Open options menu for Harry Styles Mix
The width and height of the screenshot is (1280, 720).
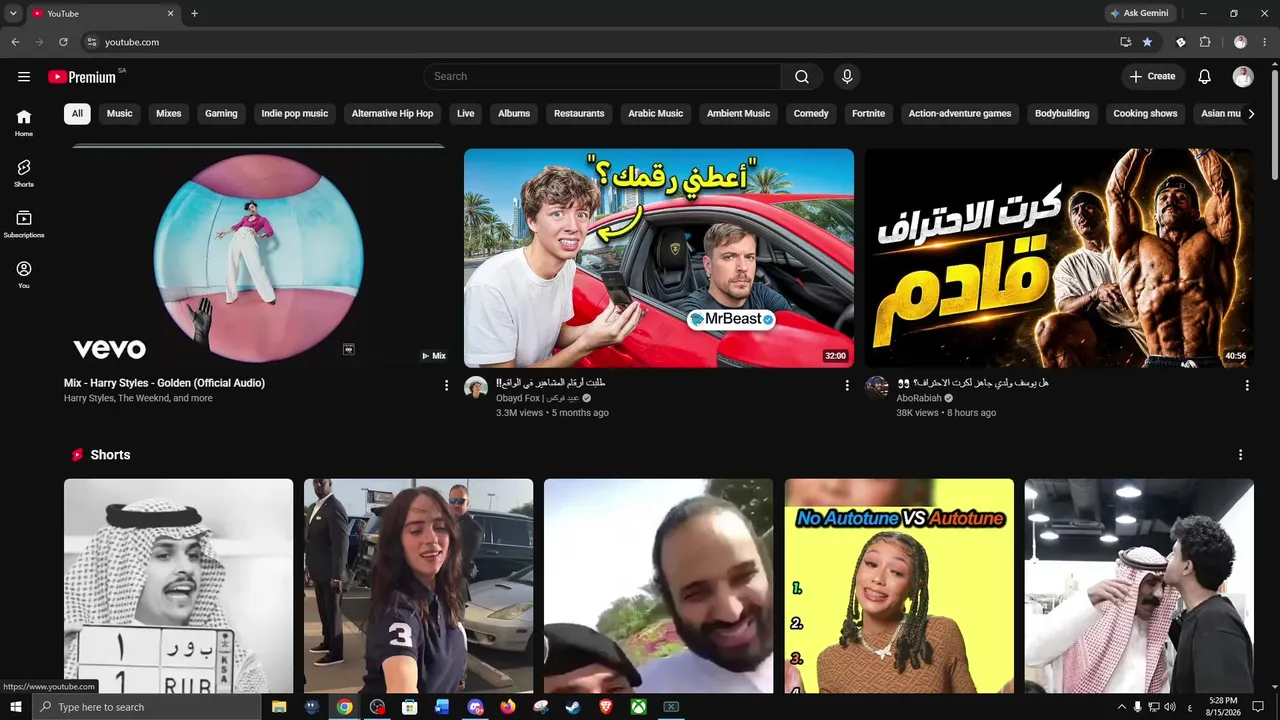(446, 386)
